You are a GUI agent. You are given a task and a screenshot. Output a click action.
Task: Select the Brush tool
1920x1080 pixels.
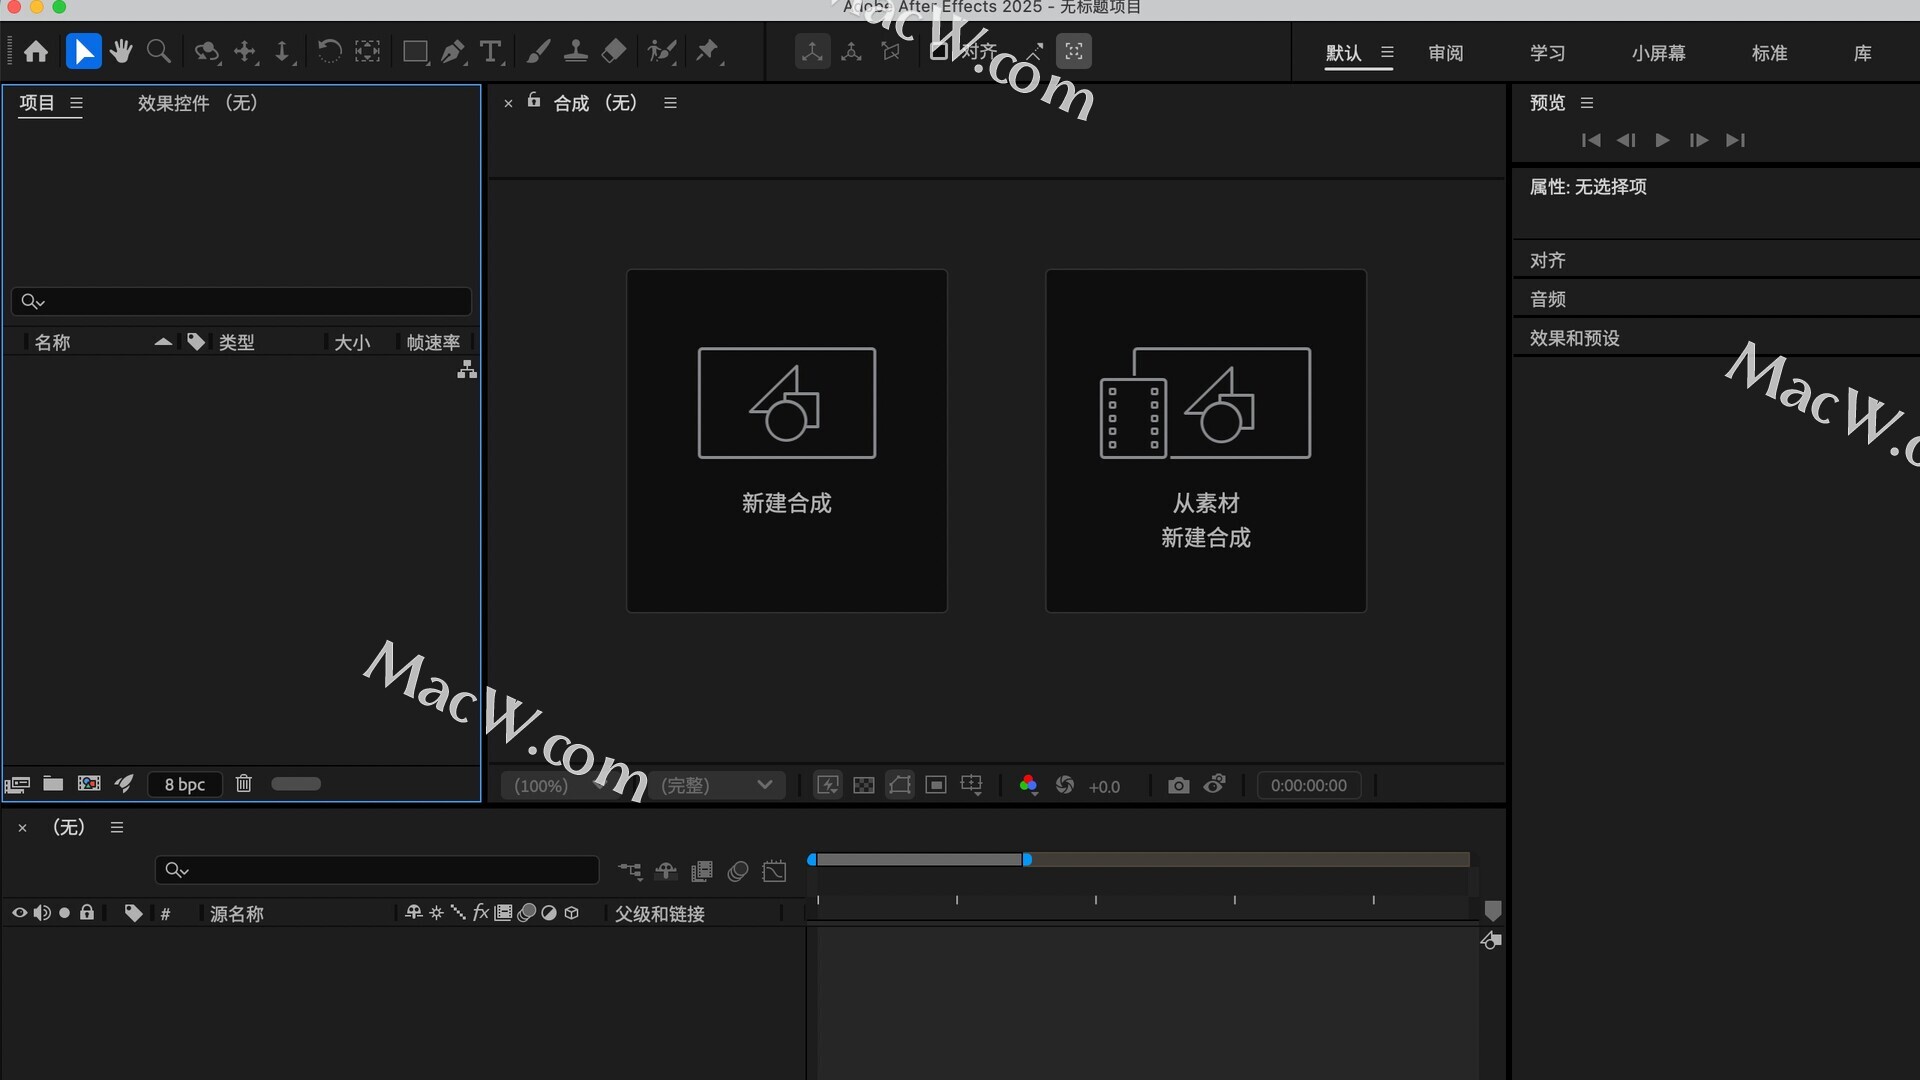click(x=538, y=51)
